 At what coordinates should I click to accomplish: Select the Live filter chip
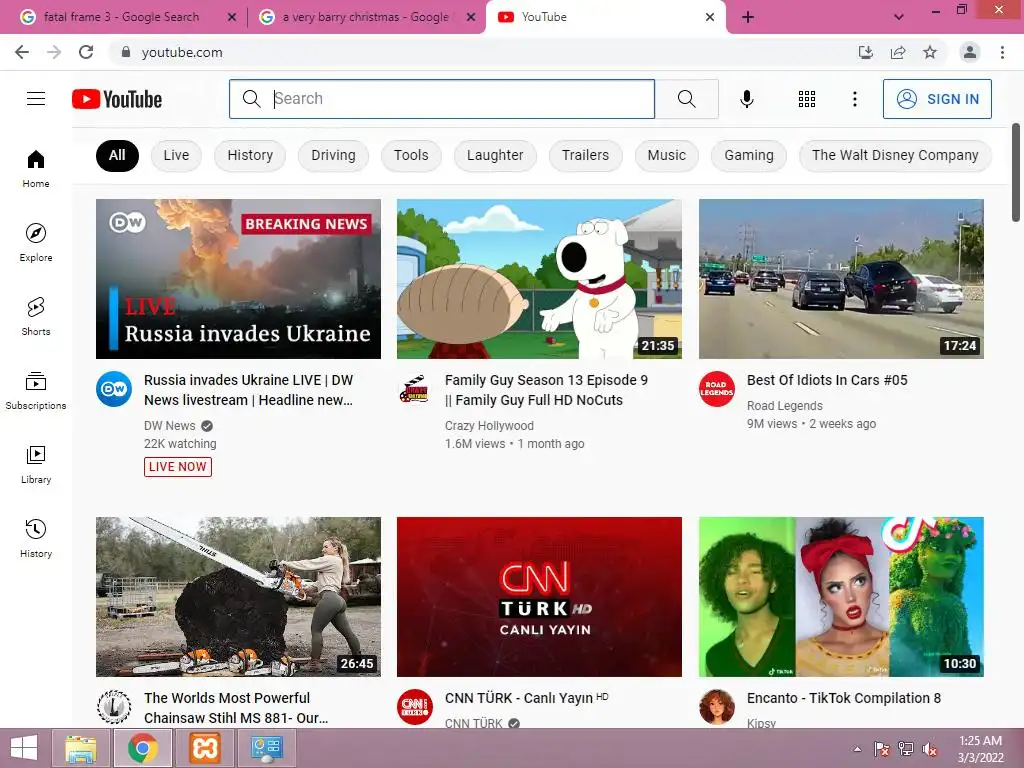point(176,155)
